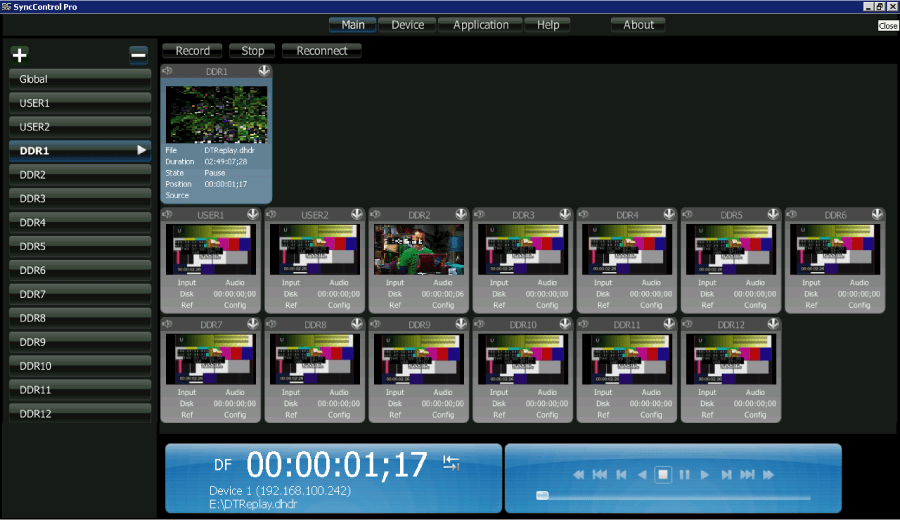Click the playback position slider handle
The width and height of the screenshot is (900, 520).
coord(542,495)
